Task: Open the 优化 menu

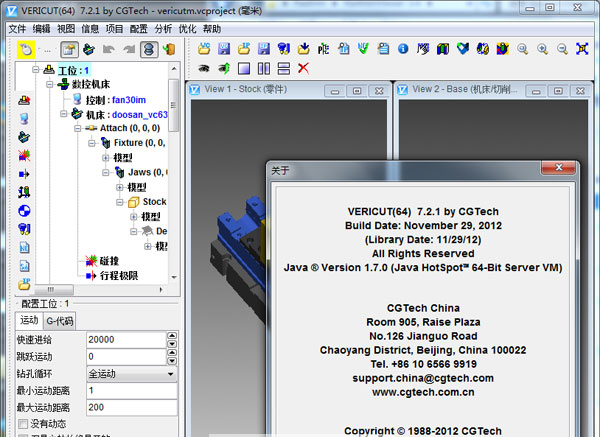Action: [187, 28]
